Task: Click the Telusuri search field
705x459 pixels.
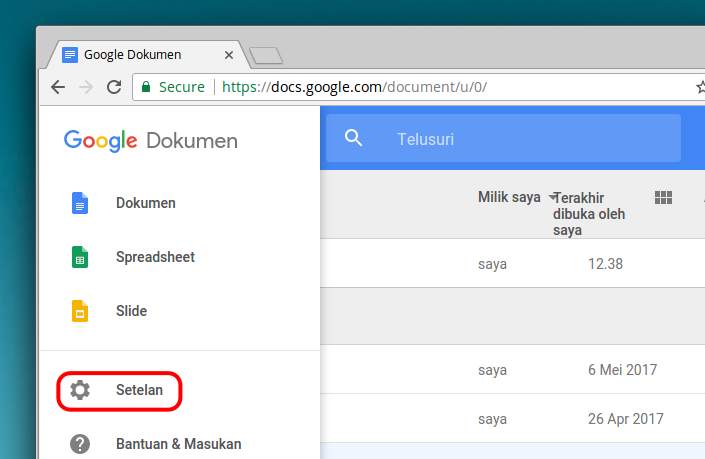Action: pyautogui.click(x=503, y=138)
